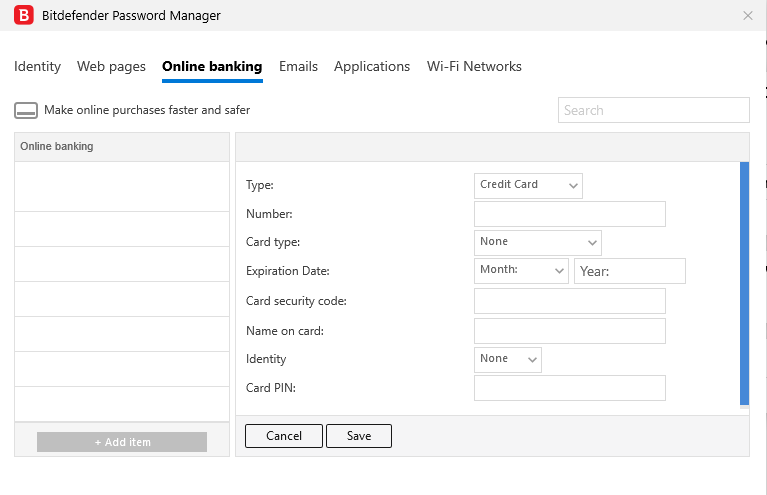Click the Bitdefender logo icon

[23, 16]
